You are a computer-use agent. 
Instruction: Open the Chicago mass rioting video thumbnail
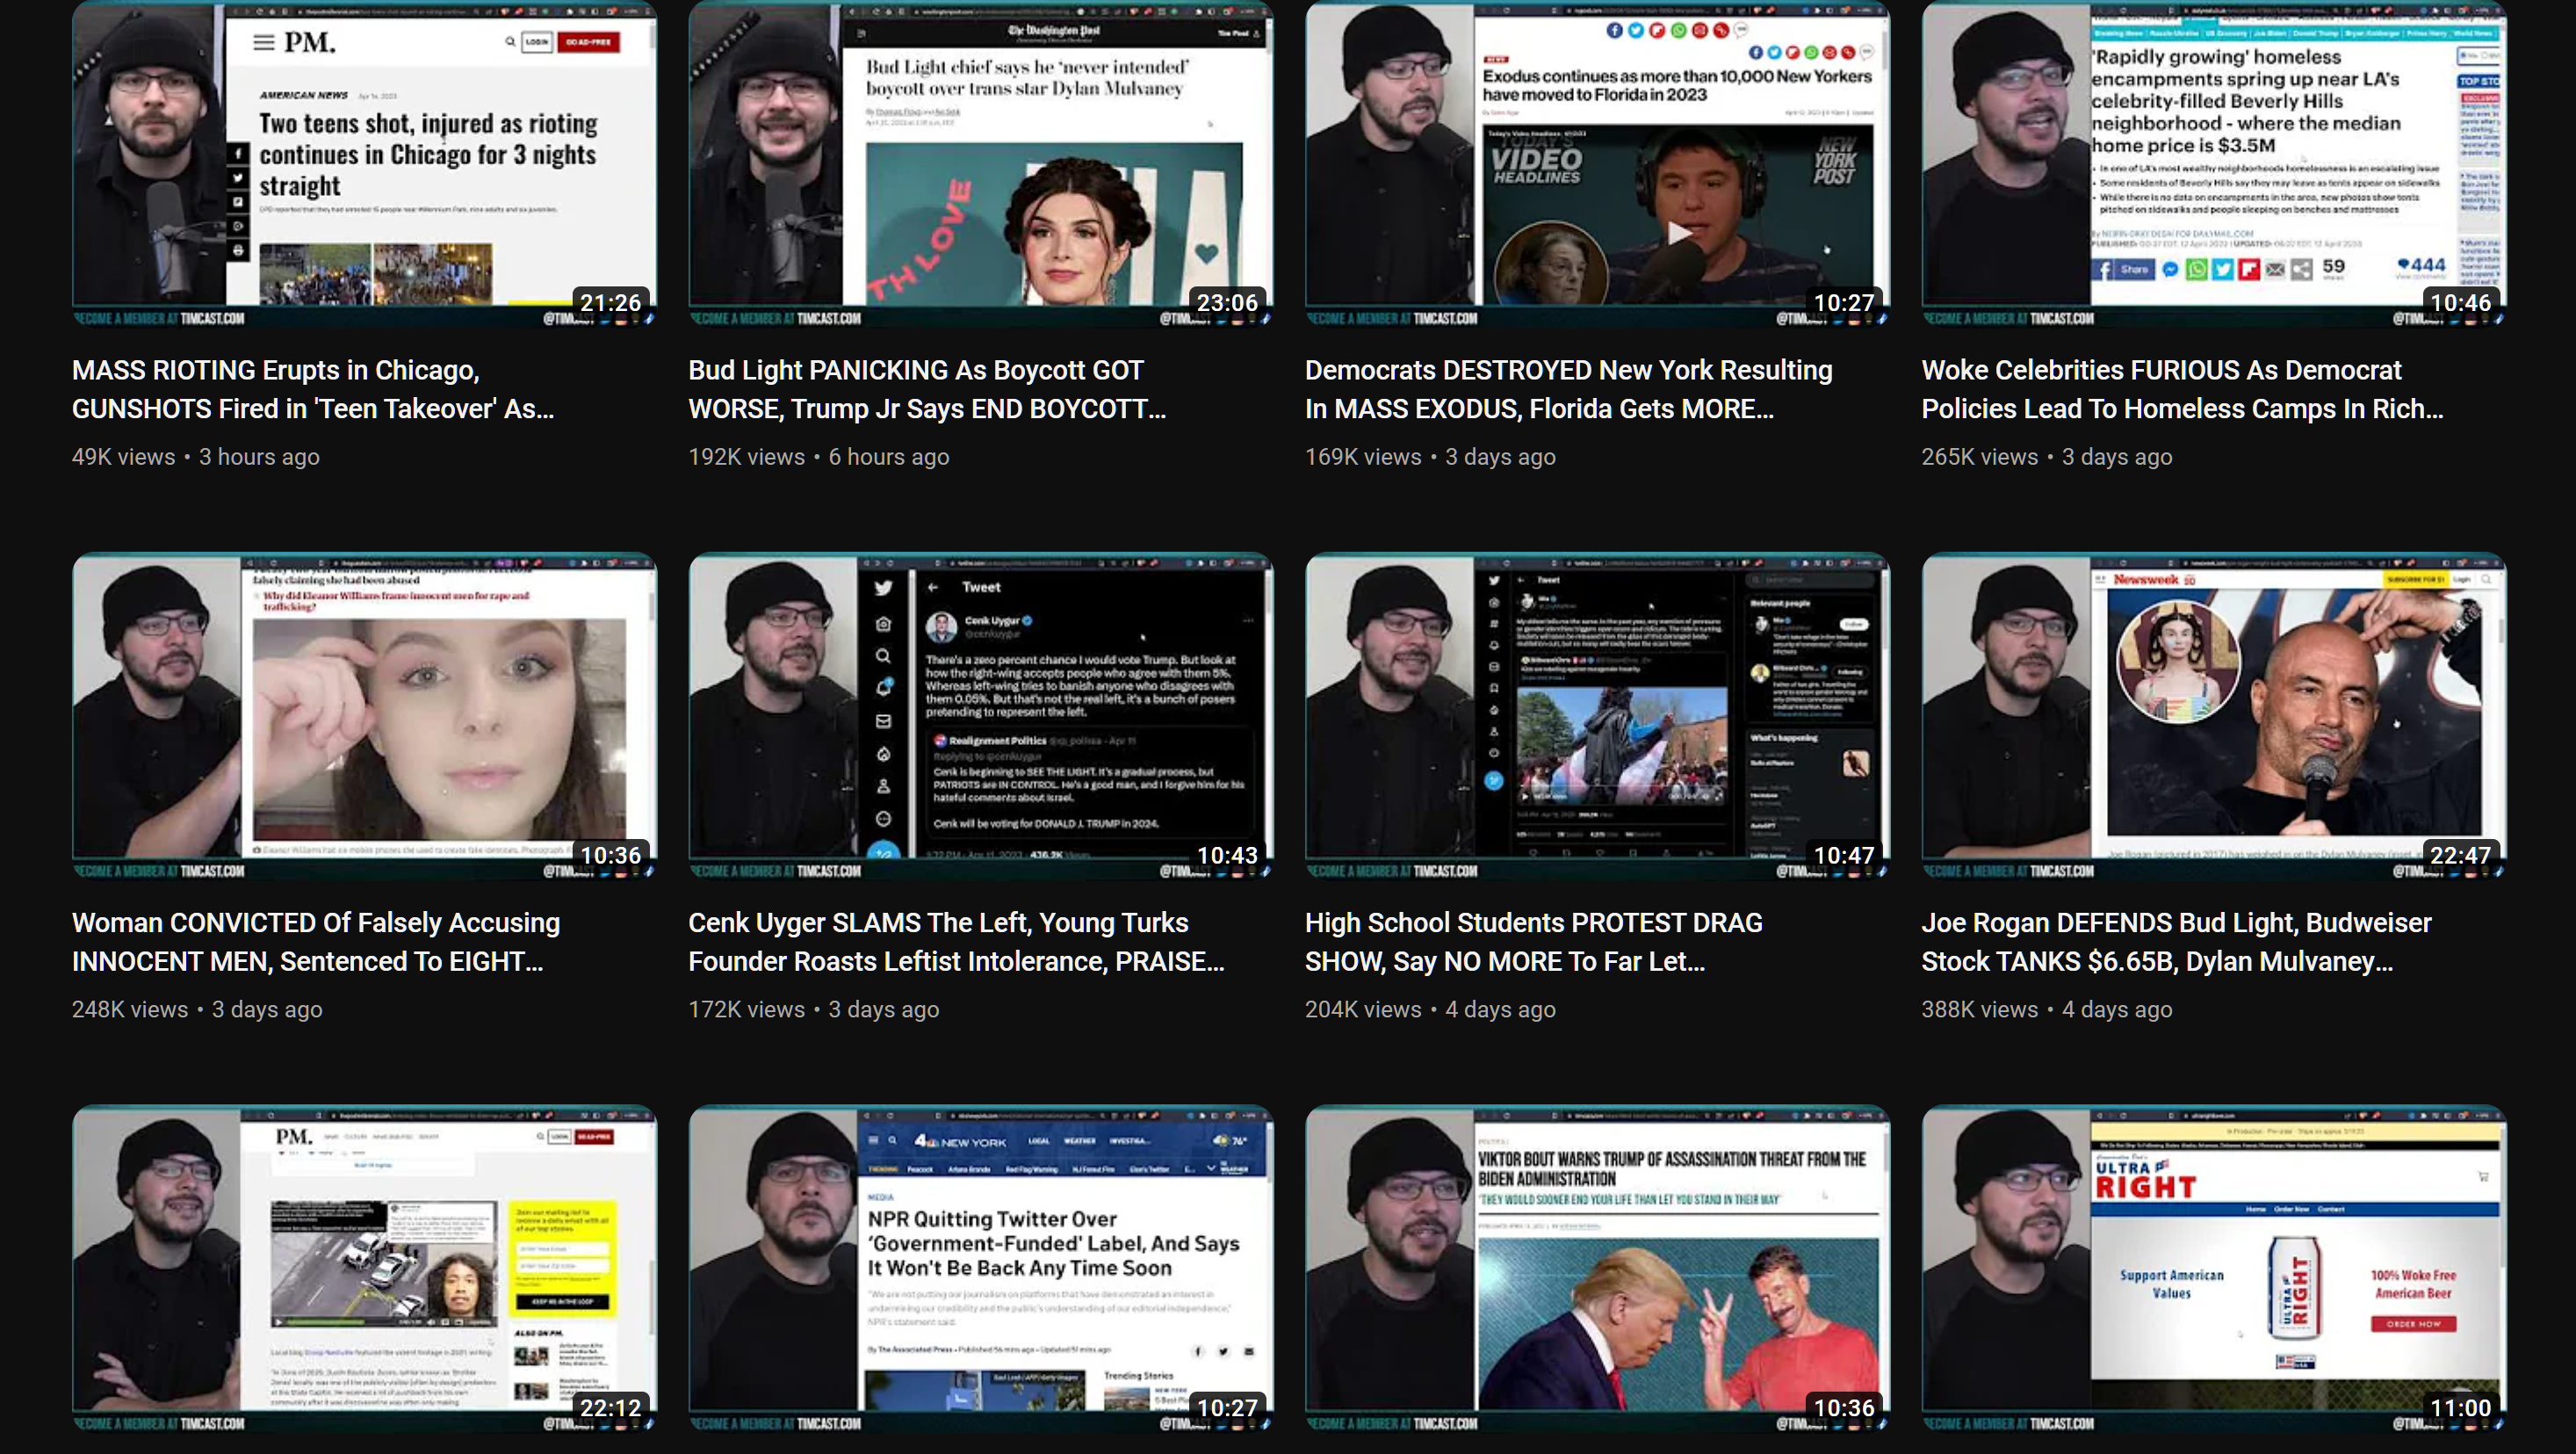pos(364,164)
